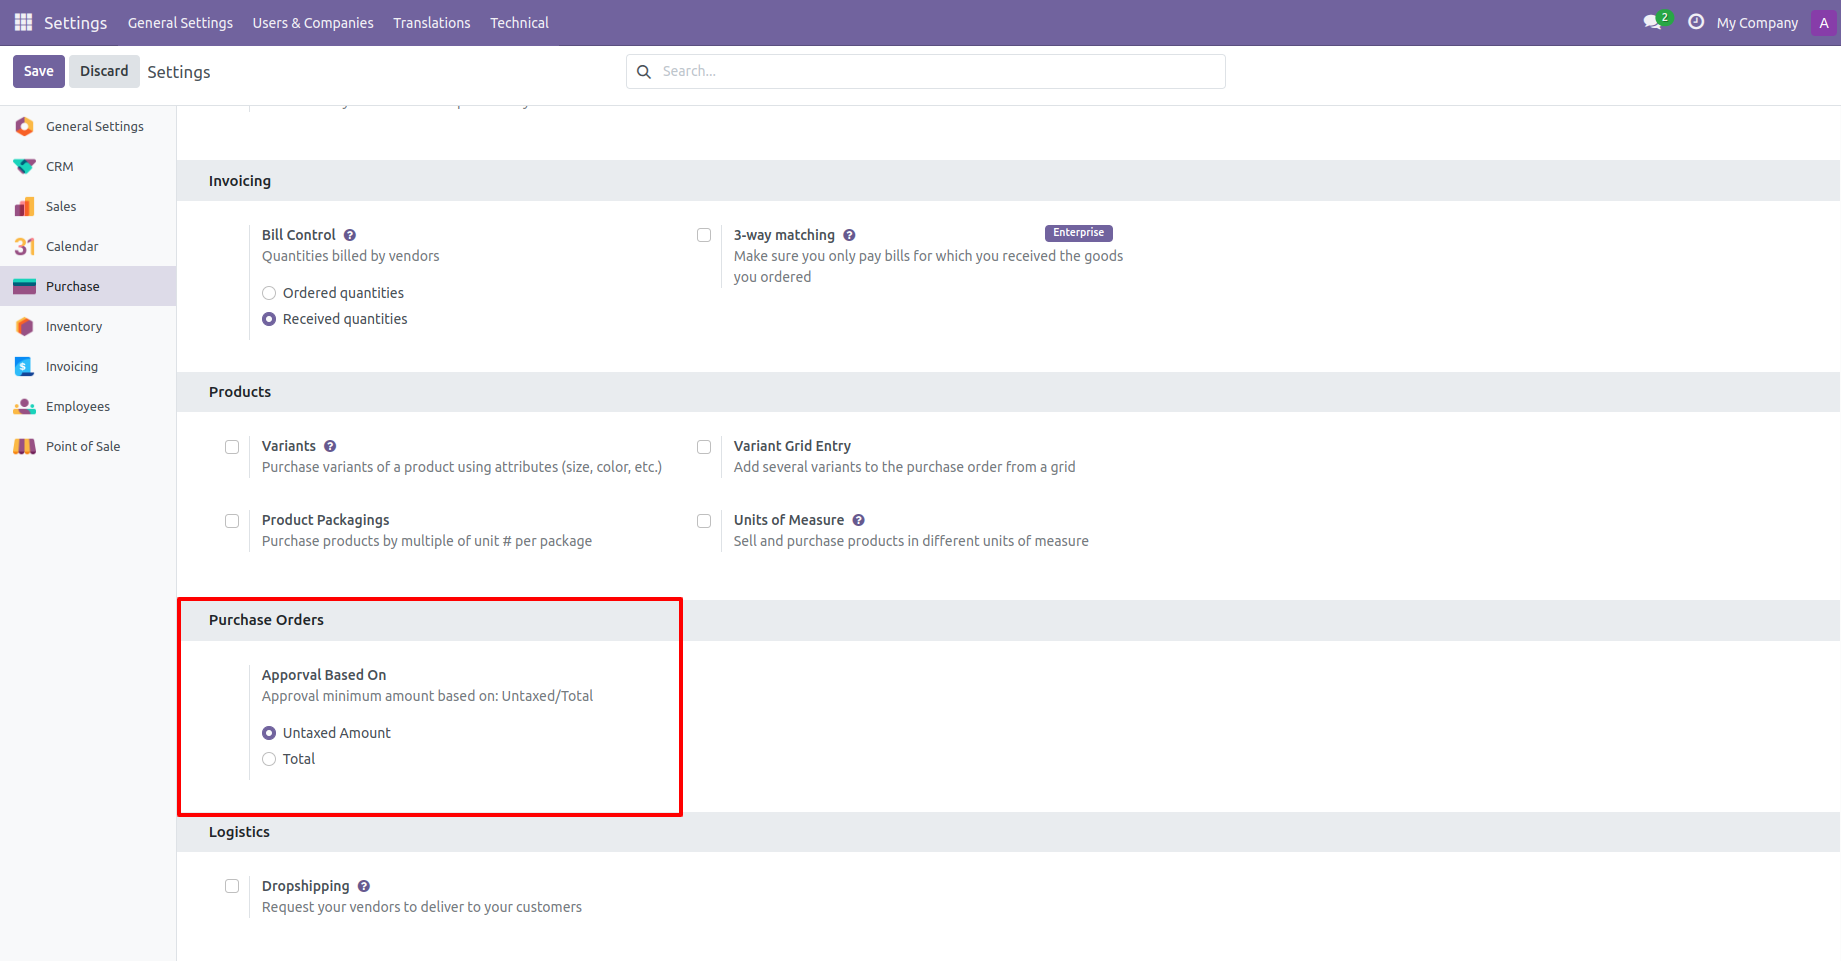Select the Sales section in the sidebar
The height and width of the screenshot is (961, 1841).
click(x=60, y=206)
